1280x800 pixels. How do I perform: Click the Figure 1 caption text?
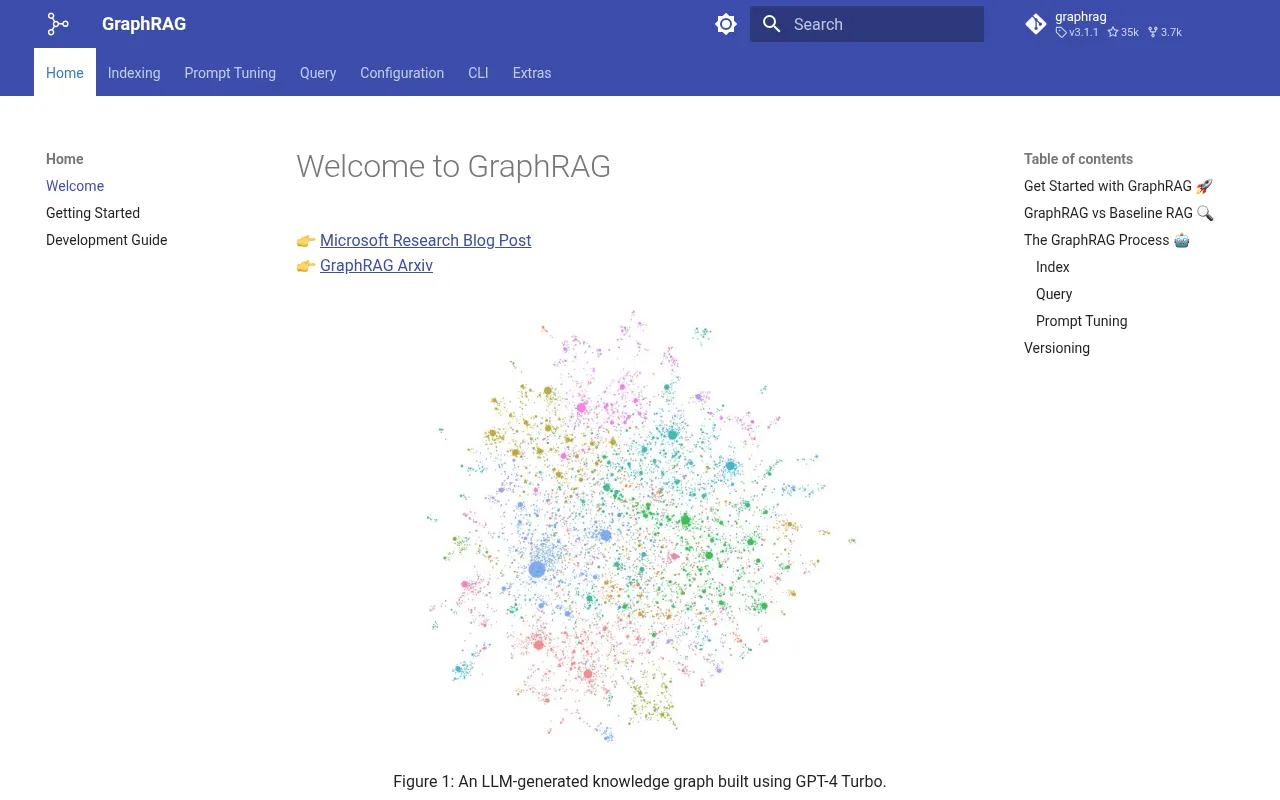click(640, 781)
